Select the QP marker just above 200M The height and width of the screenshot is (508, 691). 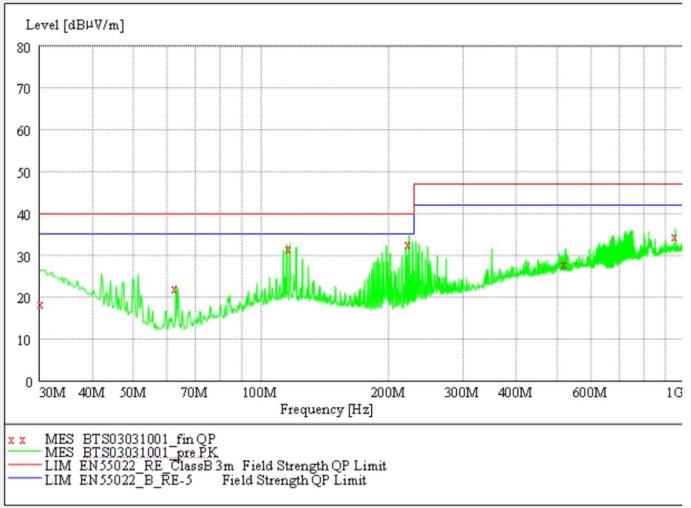click(407, 245)
